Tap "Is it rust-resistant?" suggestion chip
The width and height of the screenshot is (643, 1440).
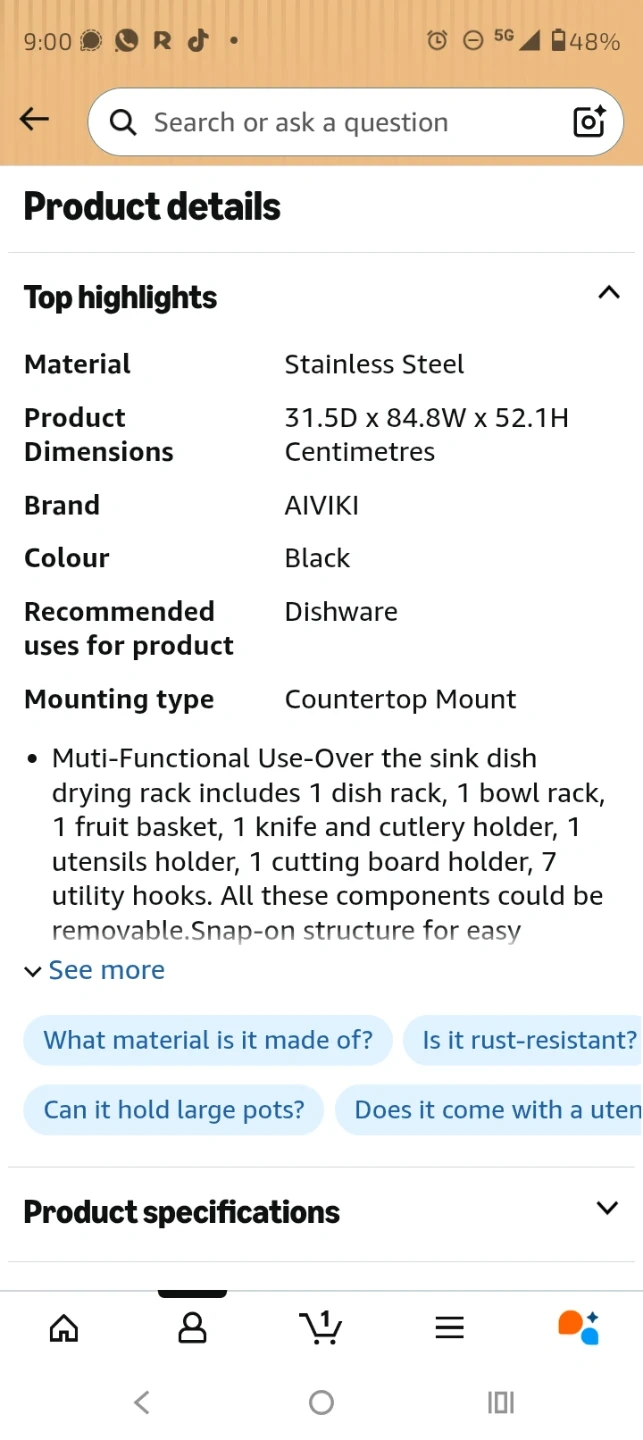coord(528,1040)
